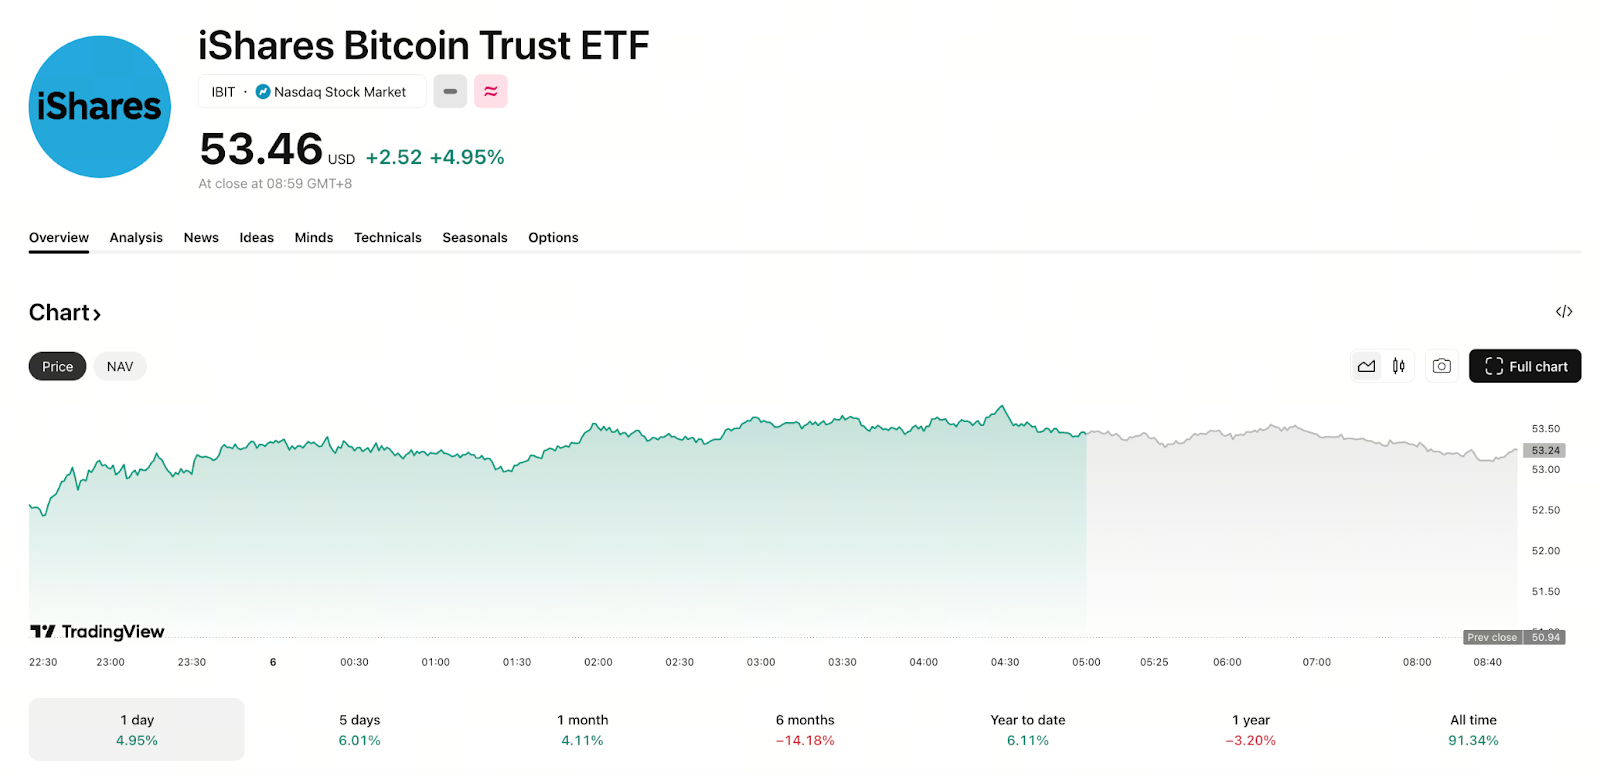Viewport: 1600px width, 773px height.
Task: Click the pink approximate-equals badge
Action: pyautogui.click(x=490, y=91)
